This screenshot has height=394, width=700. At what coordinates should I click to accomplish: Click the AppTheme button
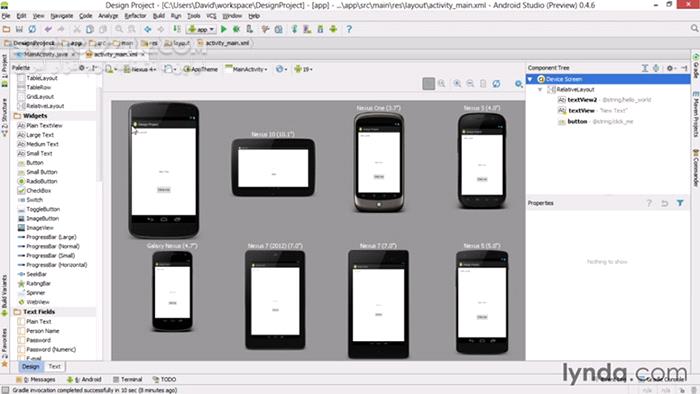201,69
